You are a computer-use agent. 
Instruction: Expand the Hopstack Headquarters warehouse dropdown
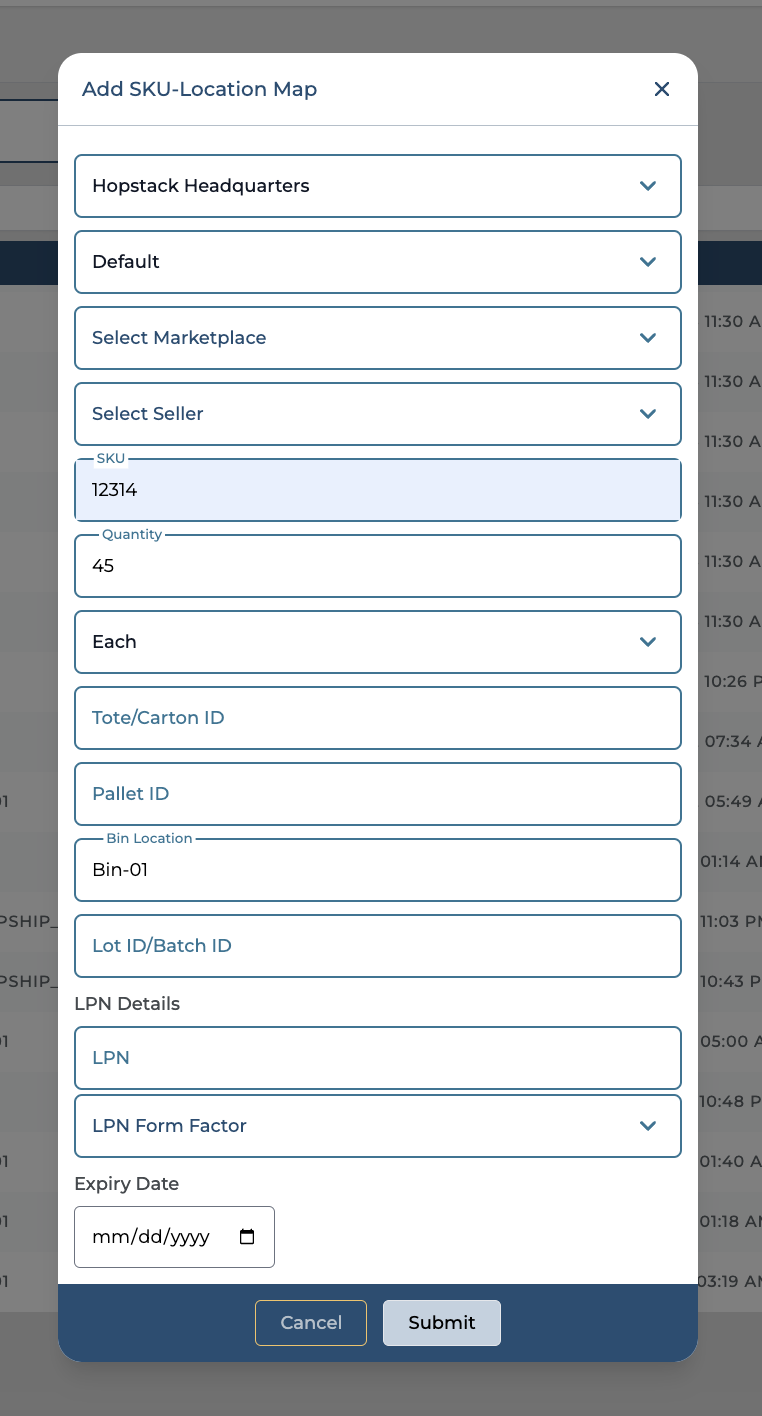(377, 186)
